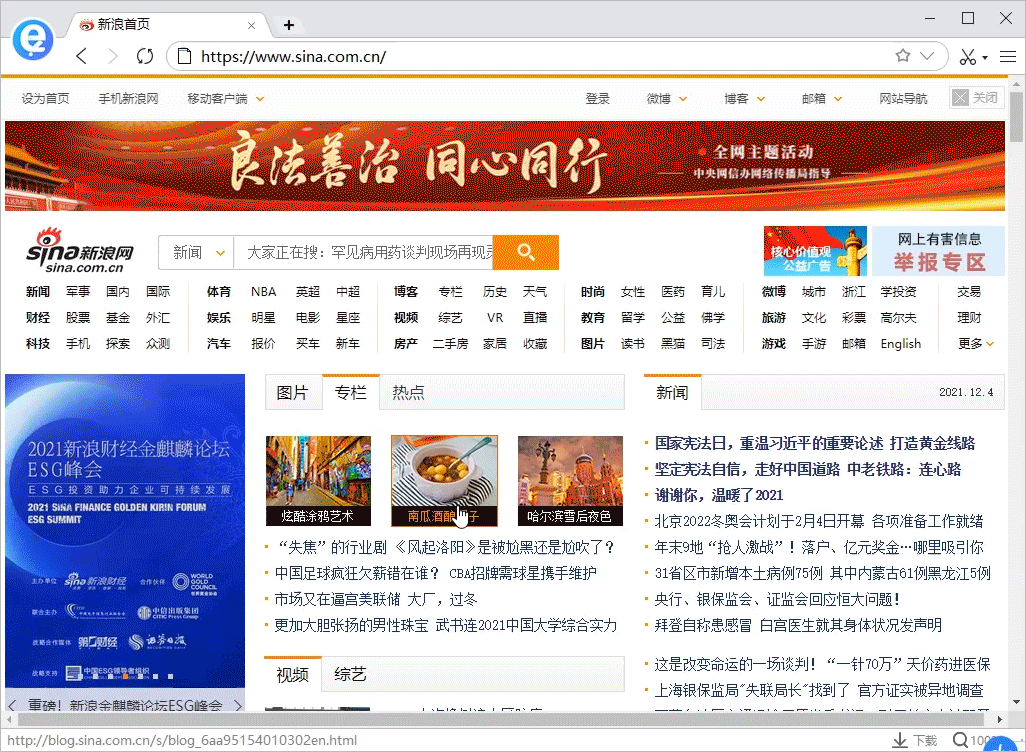This screenshot has height=752, width=1026.
Task: Open the 哈尔滨雪后夜色 thumbnail
Action: 570,481
